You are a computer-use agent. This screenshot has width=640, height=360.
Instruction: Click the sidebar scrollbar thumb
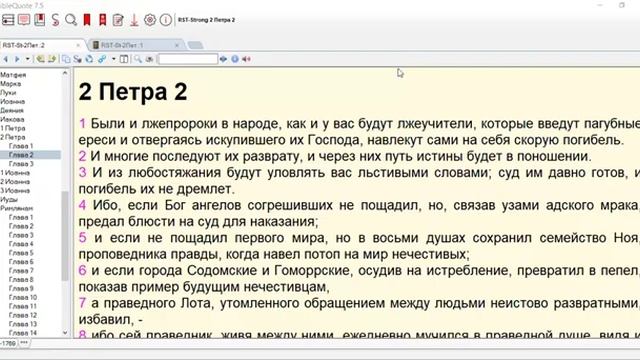click(65, 236)
